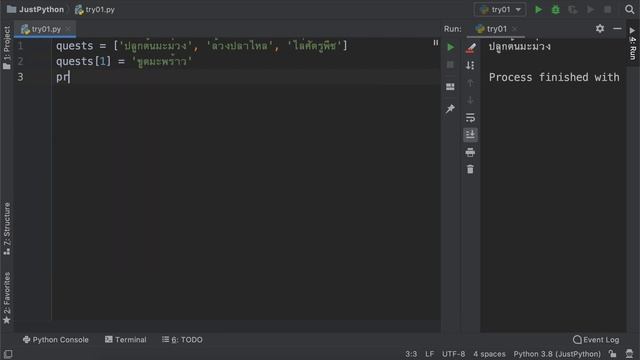Click line number 1 in the gutter
This screenshot has height=360, width=640.
[20, 46]
